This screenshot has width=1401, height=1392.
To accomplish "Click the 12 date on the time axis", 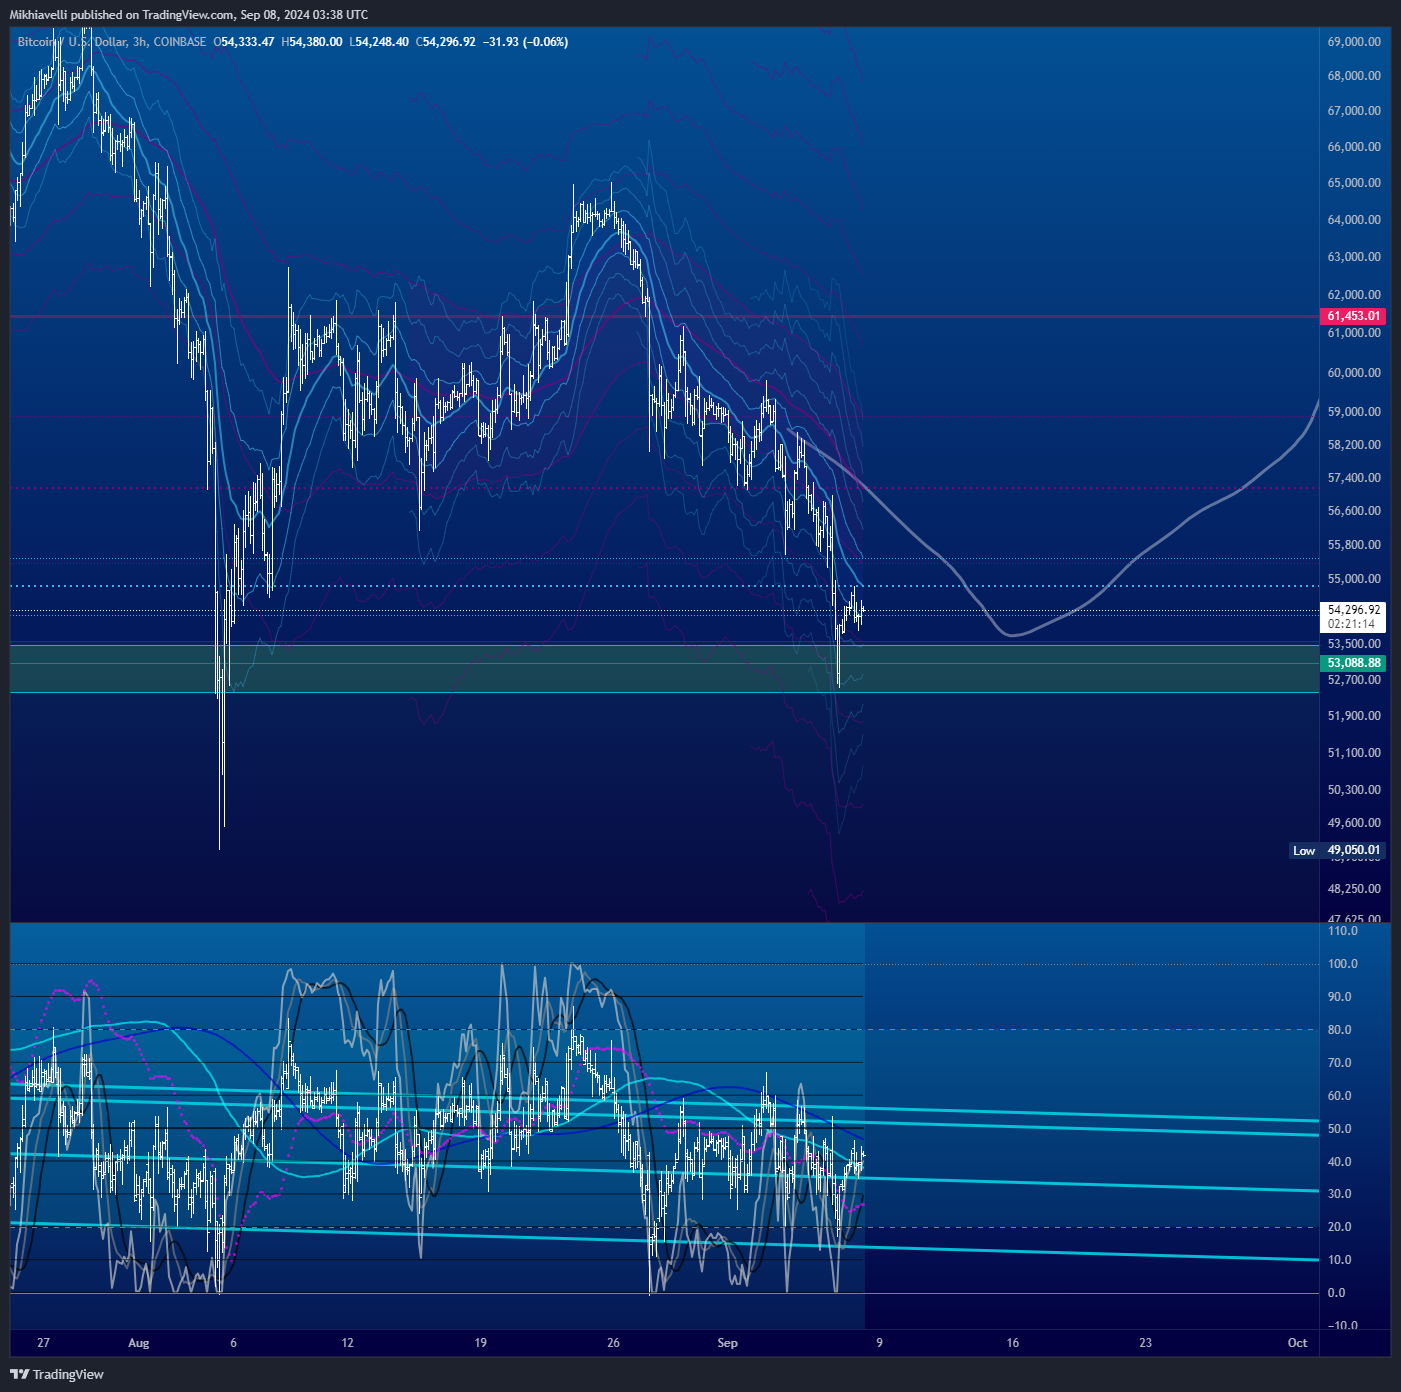I will click(x=347, y=1343).
